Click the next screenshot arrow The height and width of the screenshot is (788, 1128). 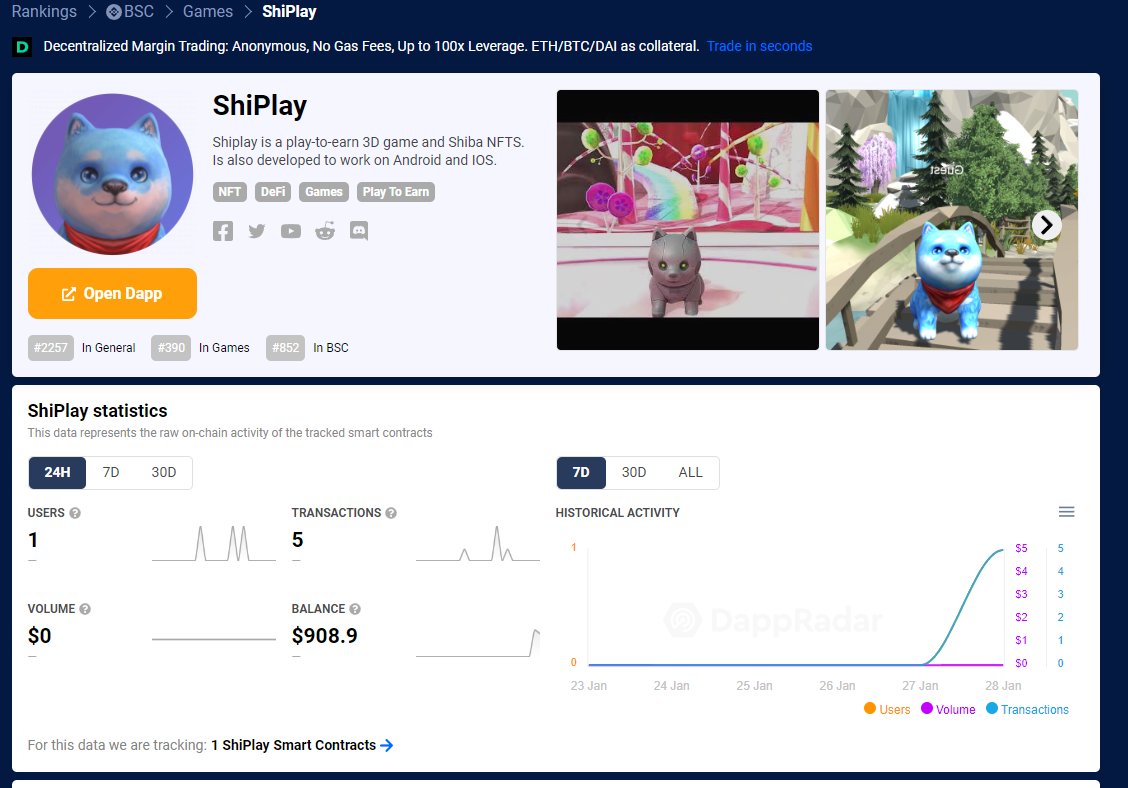(1045, 225)
